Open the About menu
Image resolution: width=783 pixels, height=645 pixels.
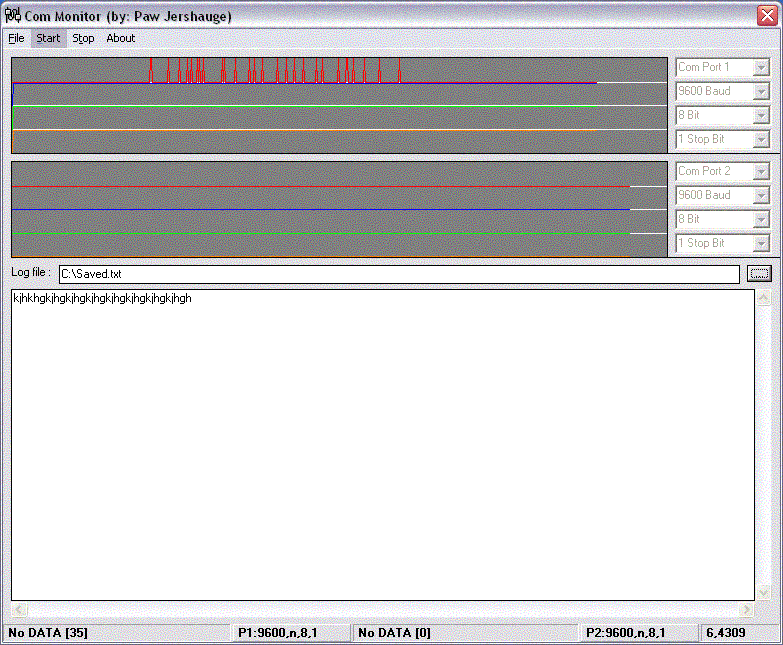click(x=120, y=38)
